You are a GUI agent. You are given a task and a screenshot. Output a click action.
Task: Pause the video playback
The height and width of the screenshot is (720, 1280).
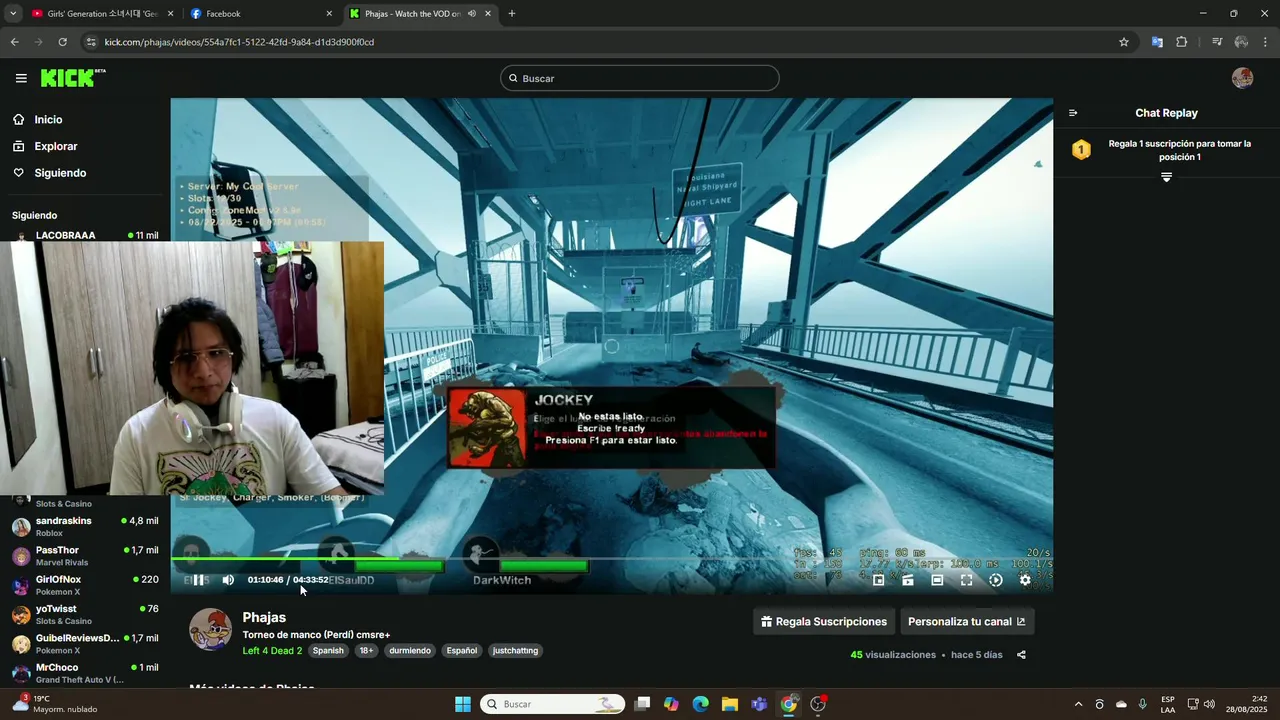coord(199,580)
